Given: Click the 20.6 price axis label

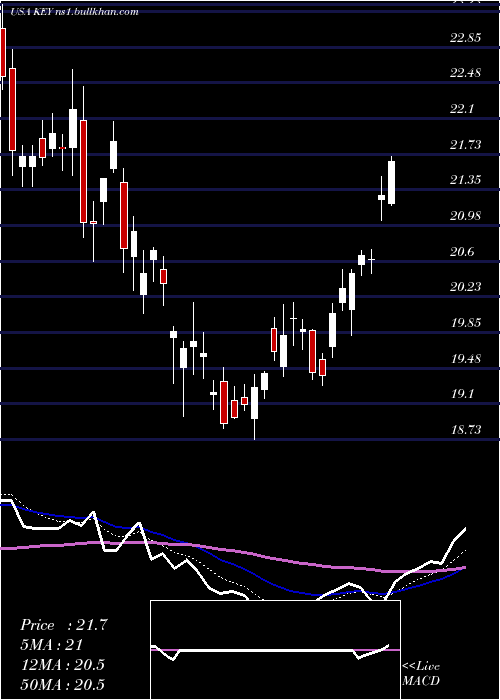Looking at the screenshot, I should coord(462,252).
